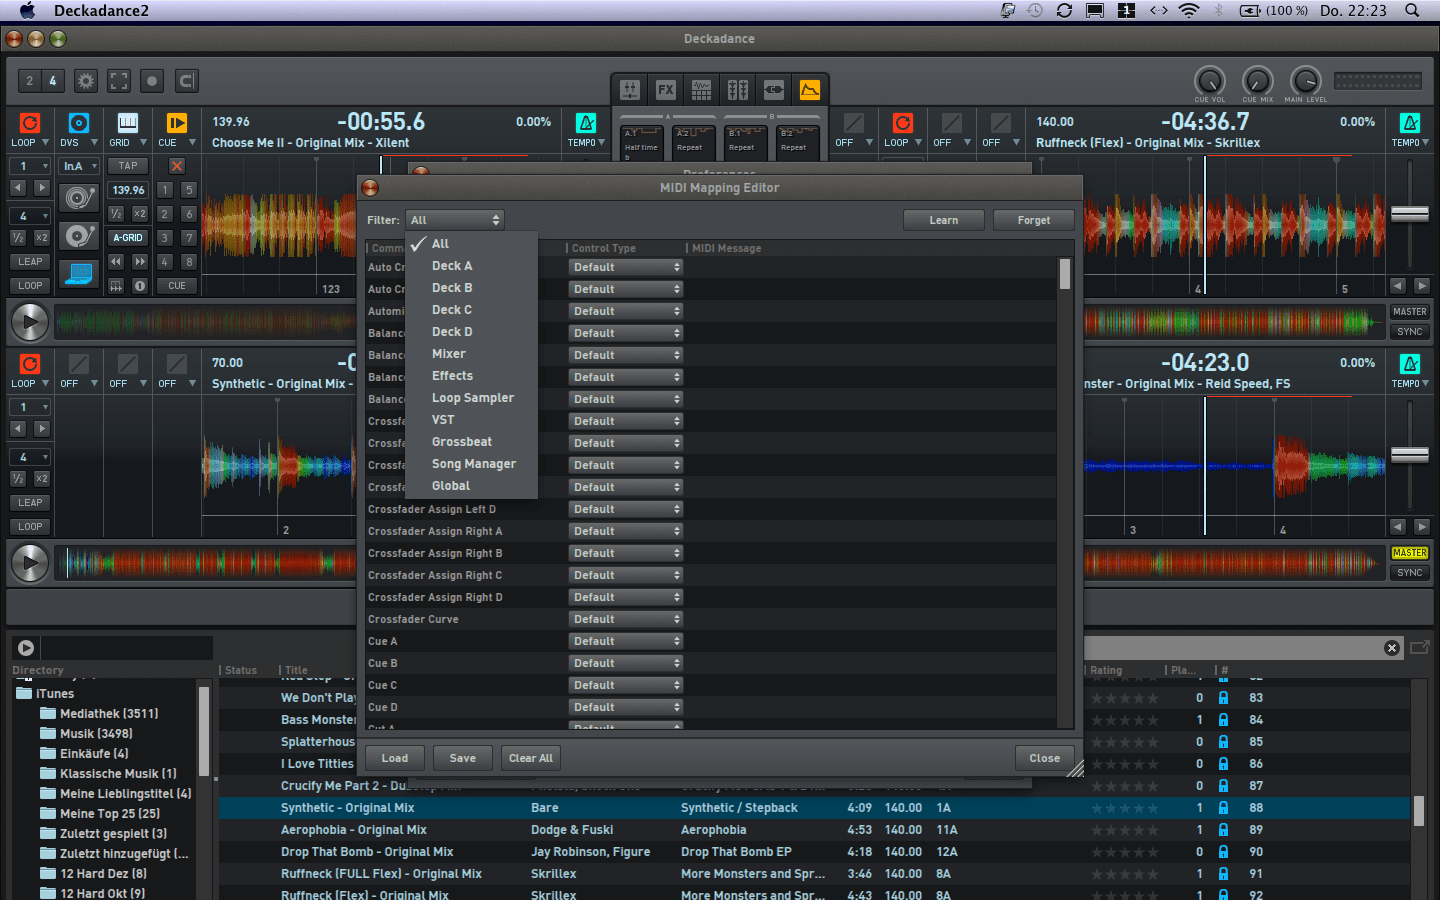Image resolution: width=1440 pixels, height=900 pixels.
Task: Open the settings gear in top toolbar
Action: (86, 81)
